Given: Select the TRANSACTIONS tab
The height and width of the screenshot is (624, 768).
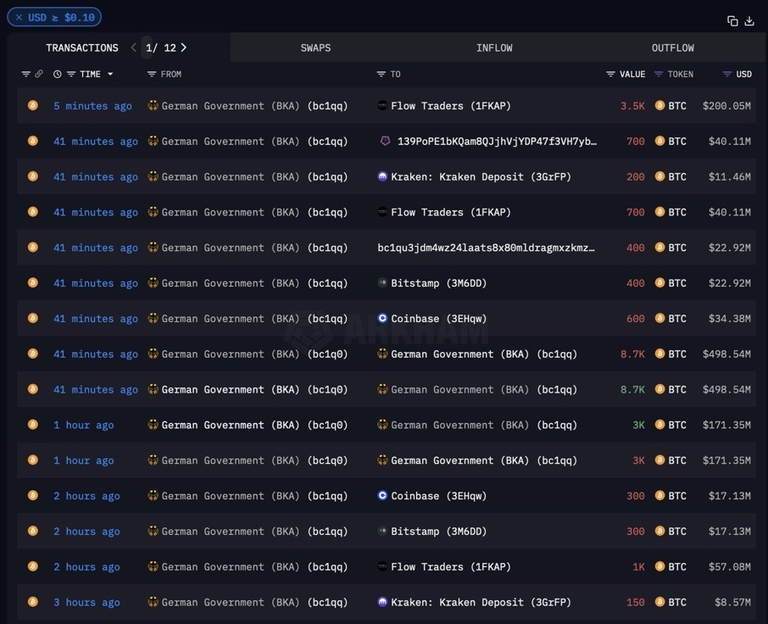Looking at the screenshot, I should [82, 48].
